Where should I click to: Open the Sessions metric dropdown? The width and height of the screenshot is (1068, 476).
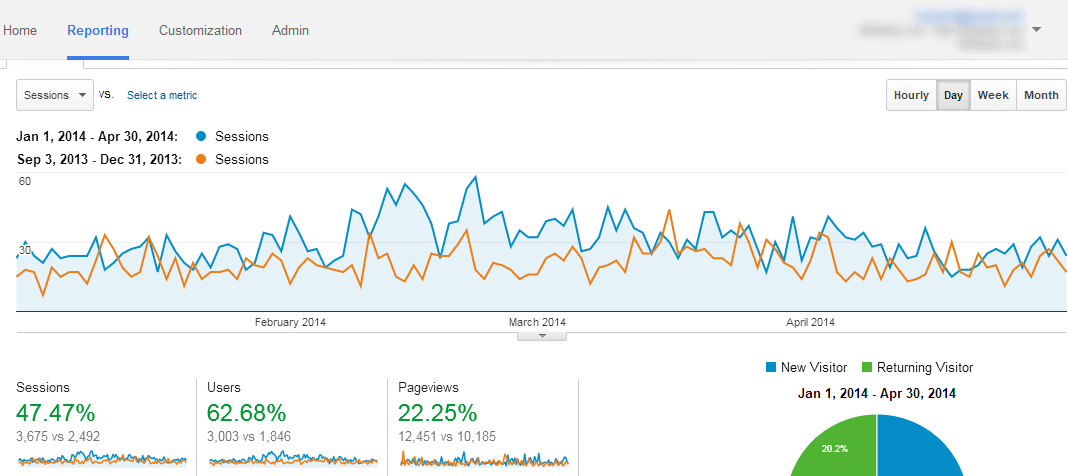[55, 95]
